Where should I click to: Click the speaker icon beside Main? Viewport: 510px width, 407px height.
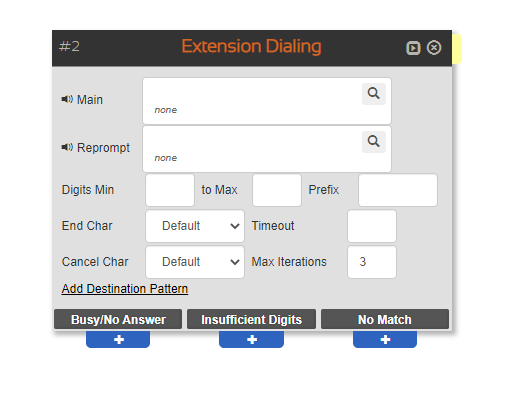(67, 99)
